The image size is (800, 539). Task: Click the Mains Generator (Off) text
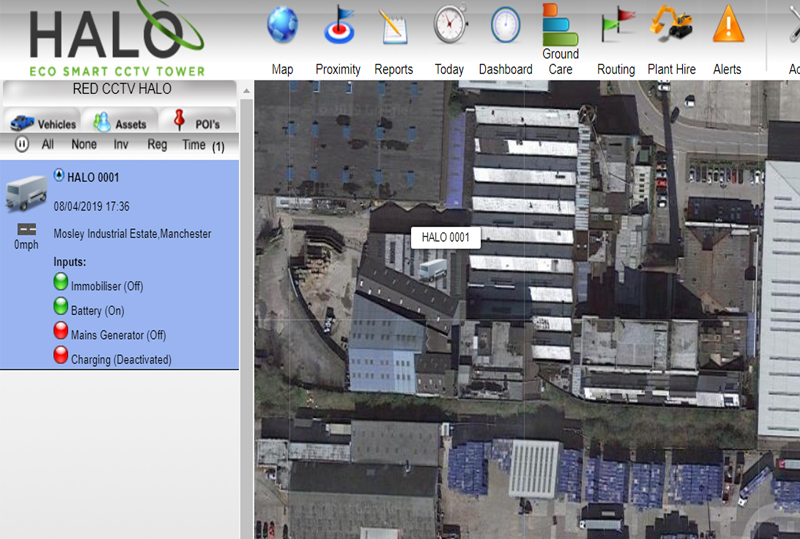pos(118,335)
